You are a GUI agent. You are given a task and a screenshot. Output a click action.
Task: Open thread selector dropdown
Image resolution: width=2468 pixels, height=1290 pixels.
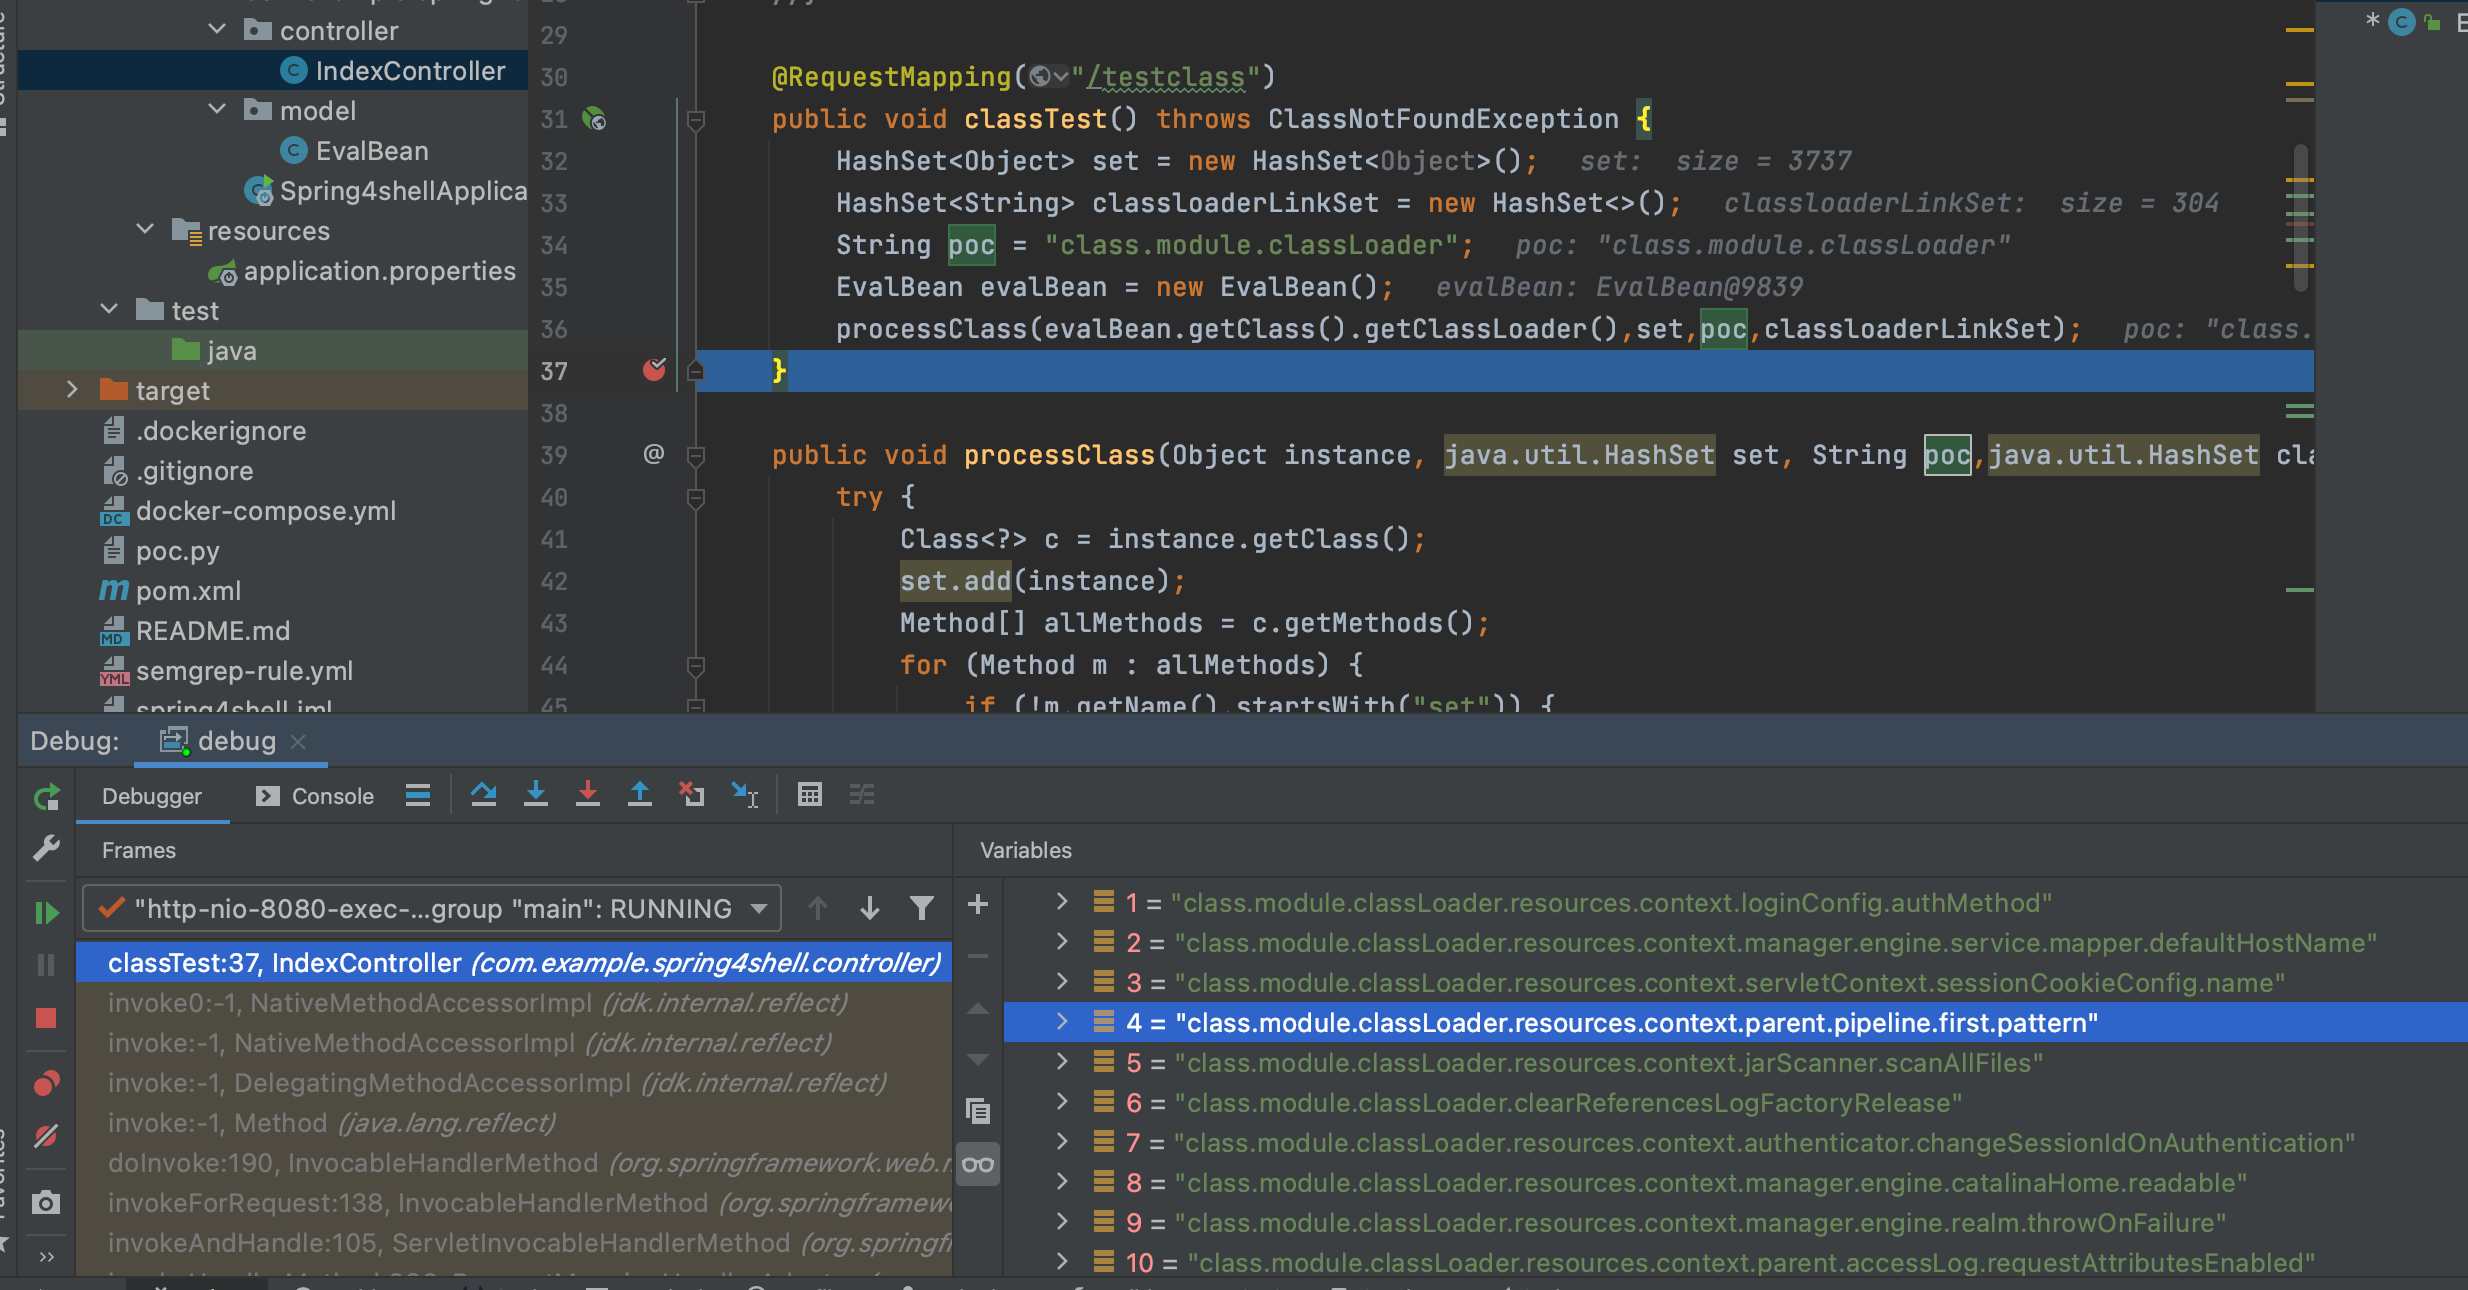coord(432,908)
